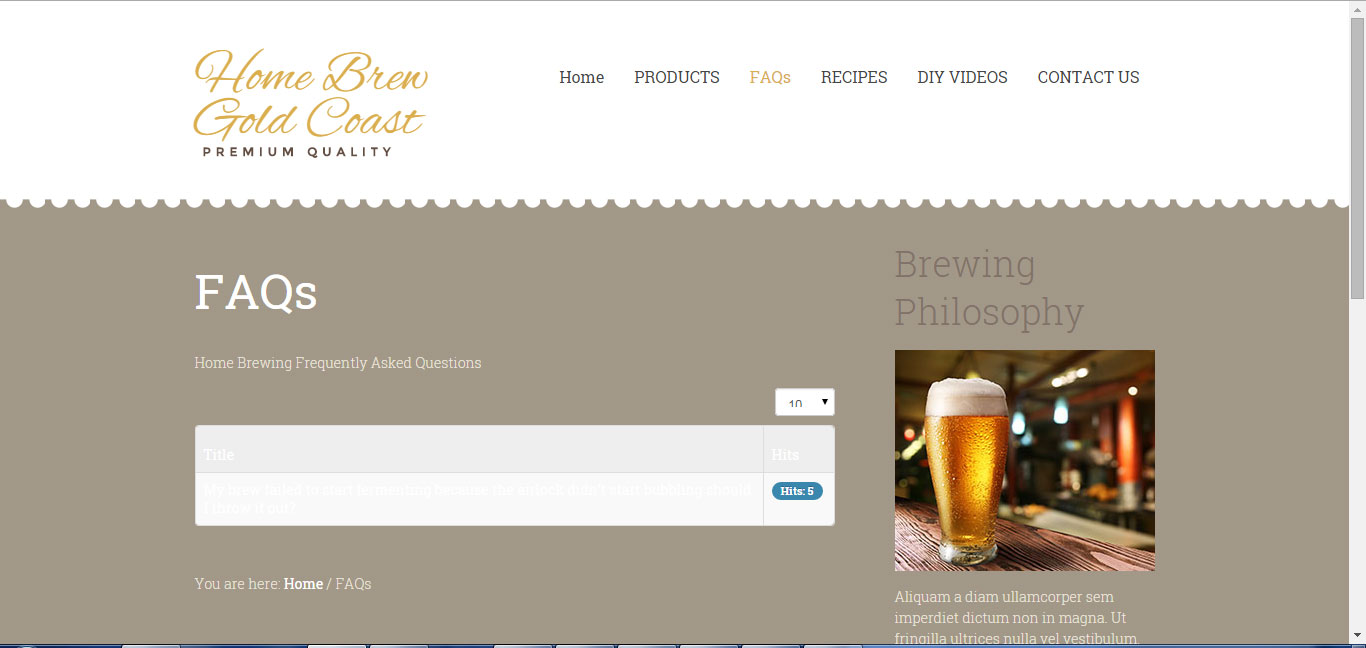Click the FAQs page heading

pos(256,293)
